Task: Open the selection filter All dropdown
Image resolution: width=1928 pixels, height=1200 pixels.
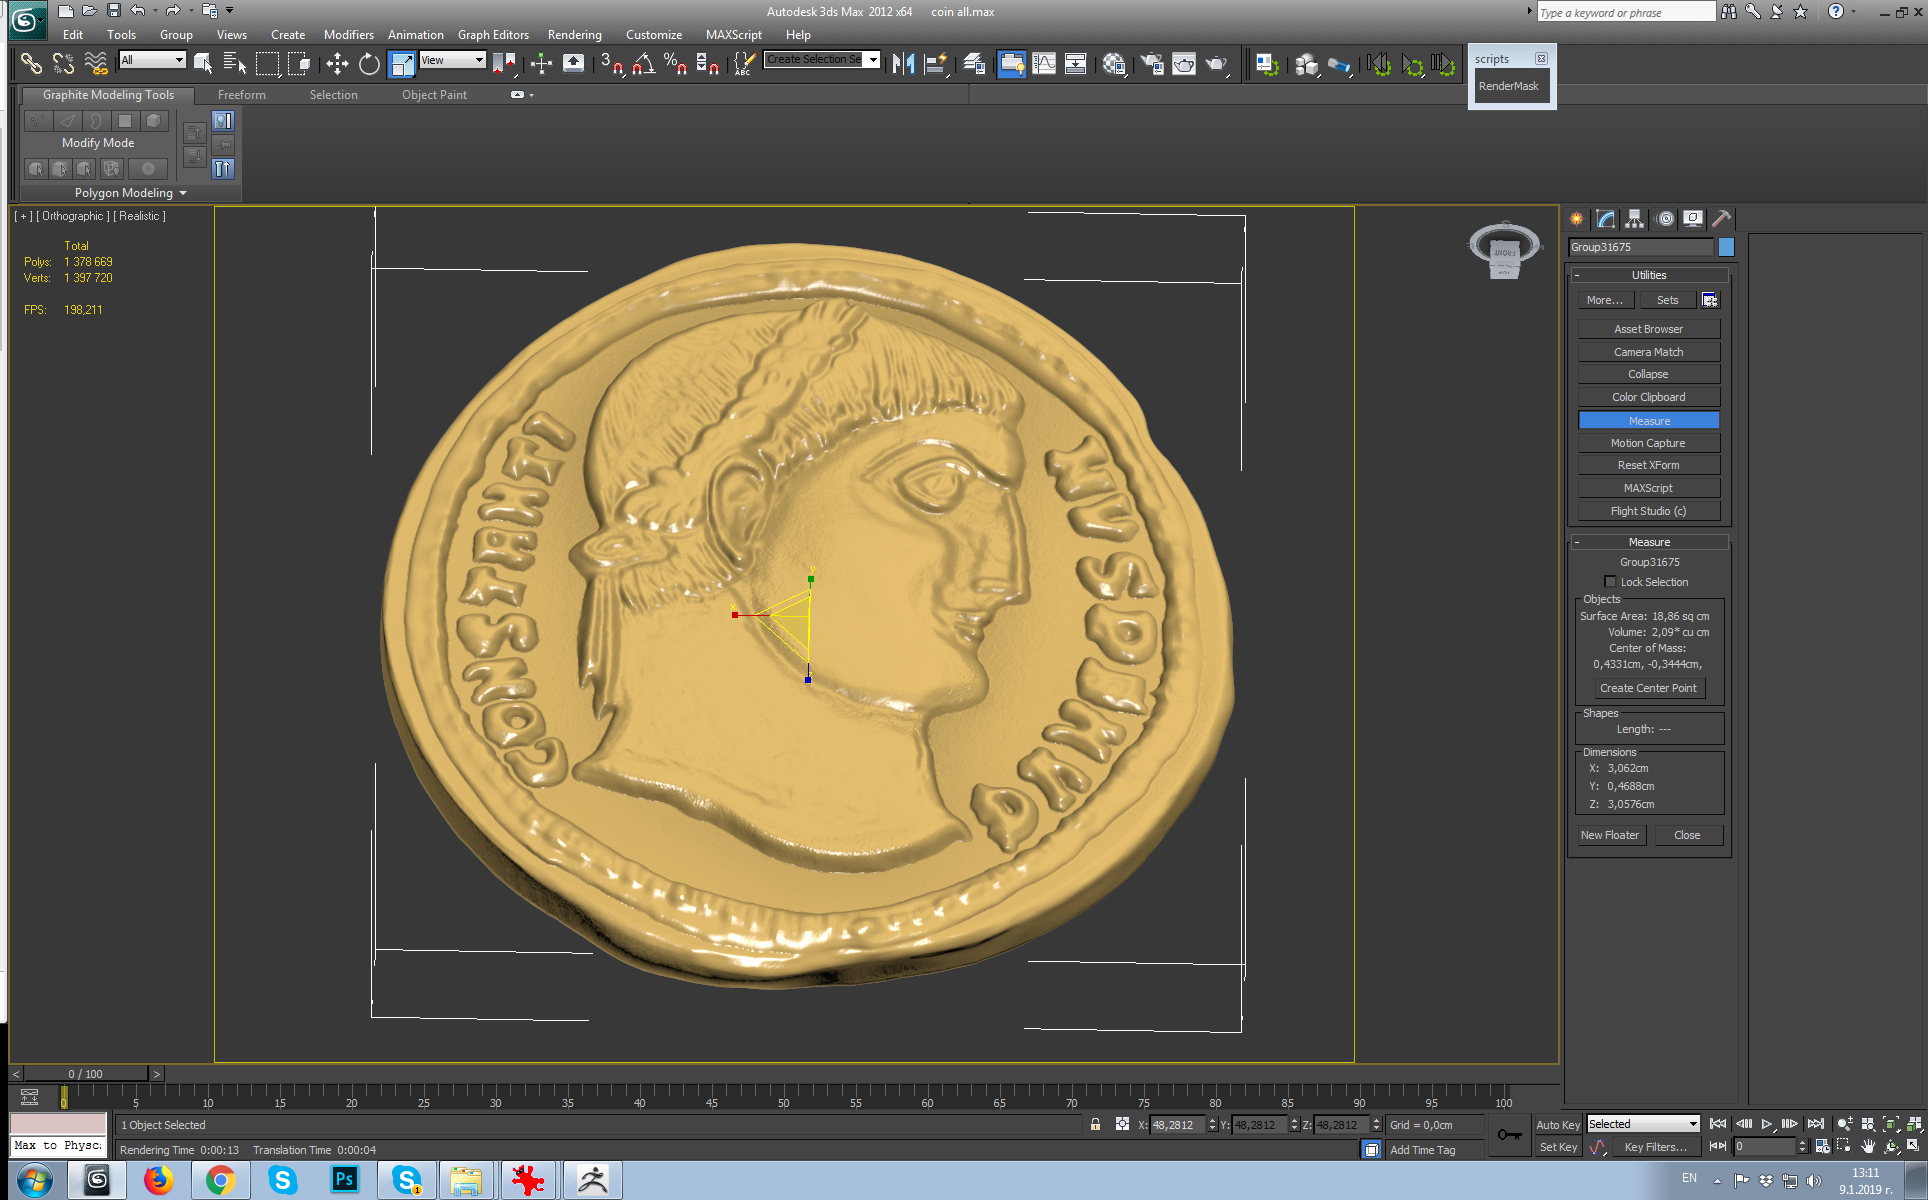Action: coord(152,60)
